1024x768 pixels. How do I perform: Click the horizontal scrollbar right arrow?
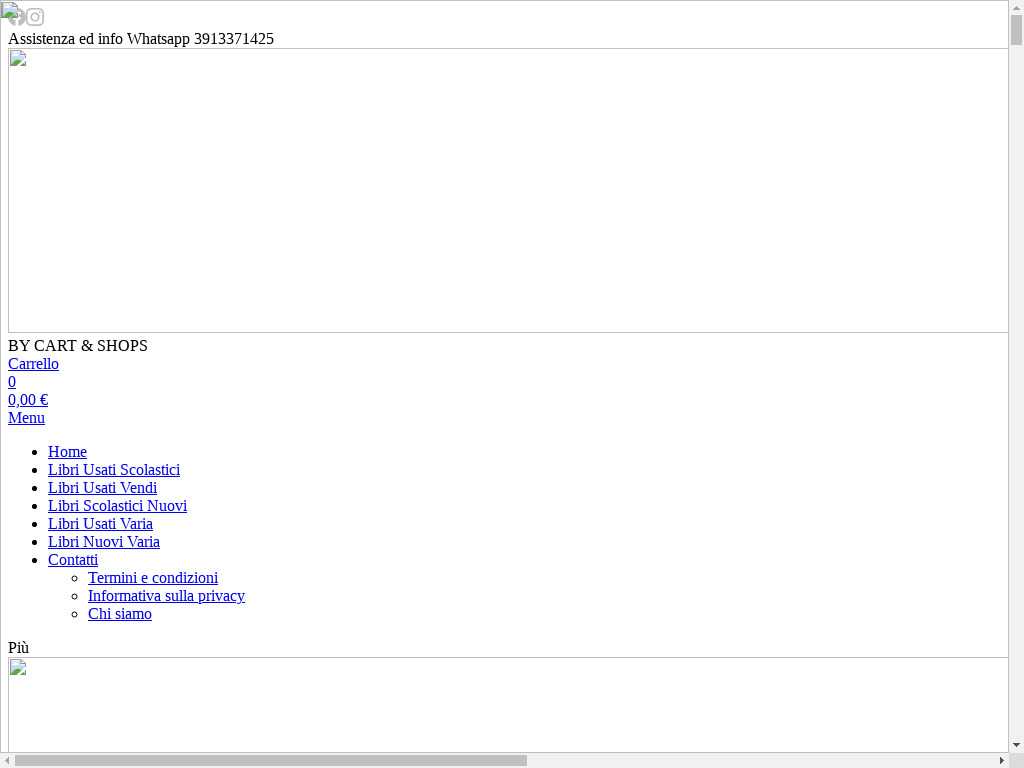click(1002, 761)
